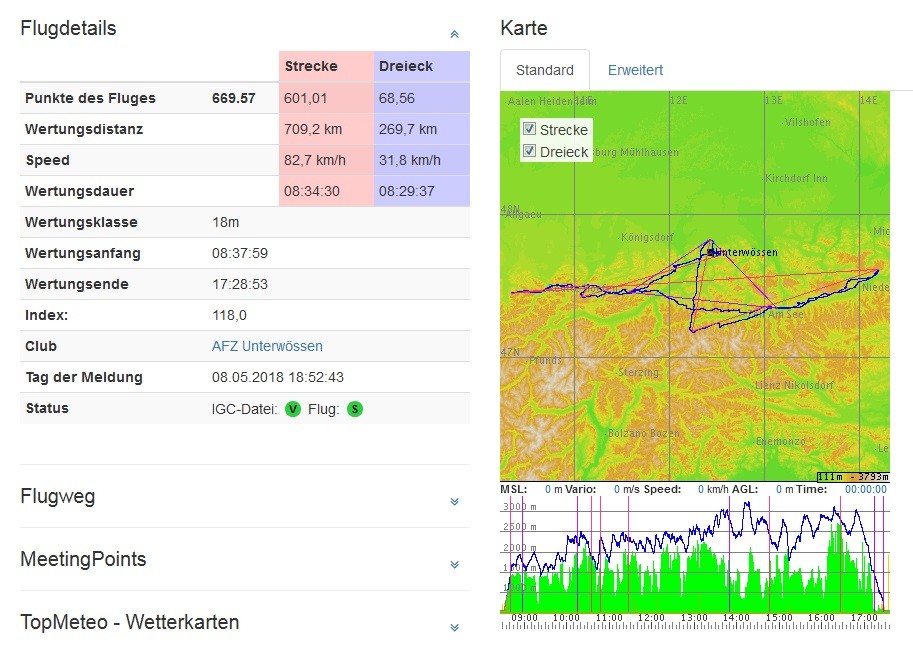Click the Flugdetails heading
Viewport: 913px width, 646px height.
click(68, 28)
